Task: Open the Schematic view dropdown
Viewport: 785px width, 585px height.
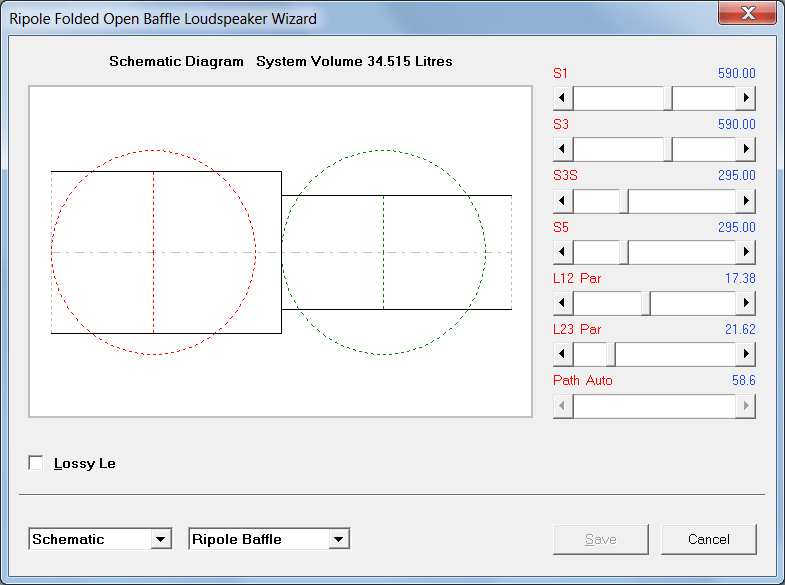Action: 160,539
